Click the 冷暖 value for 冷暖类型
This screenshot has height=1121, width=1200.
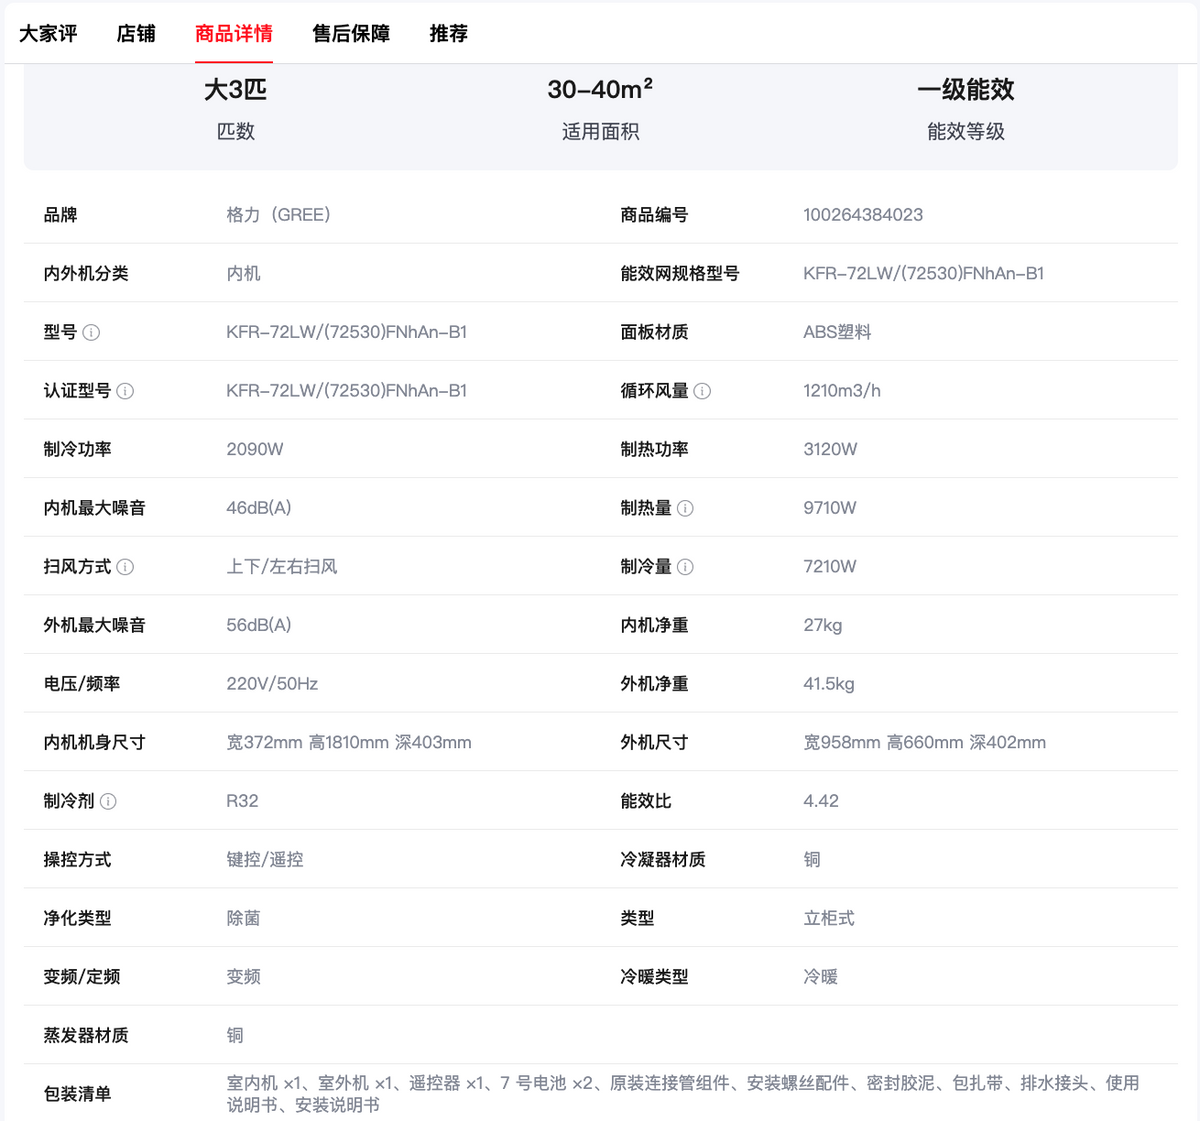(x=820, y=977)
